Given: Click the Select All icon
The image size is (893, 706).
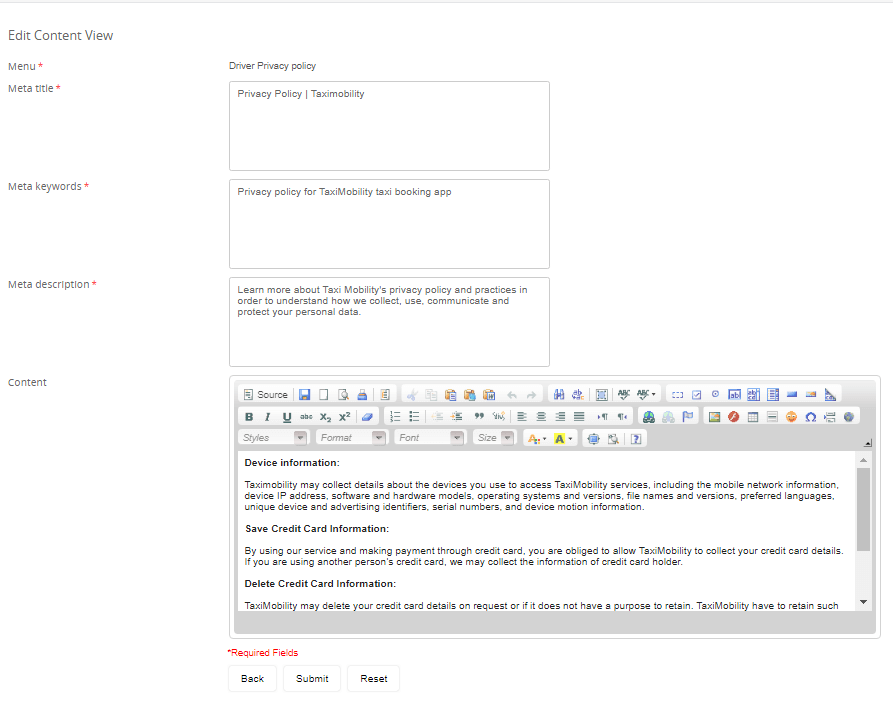Looking at the screenshot, I should coord(601,395).
